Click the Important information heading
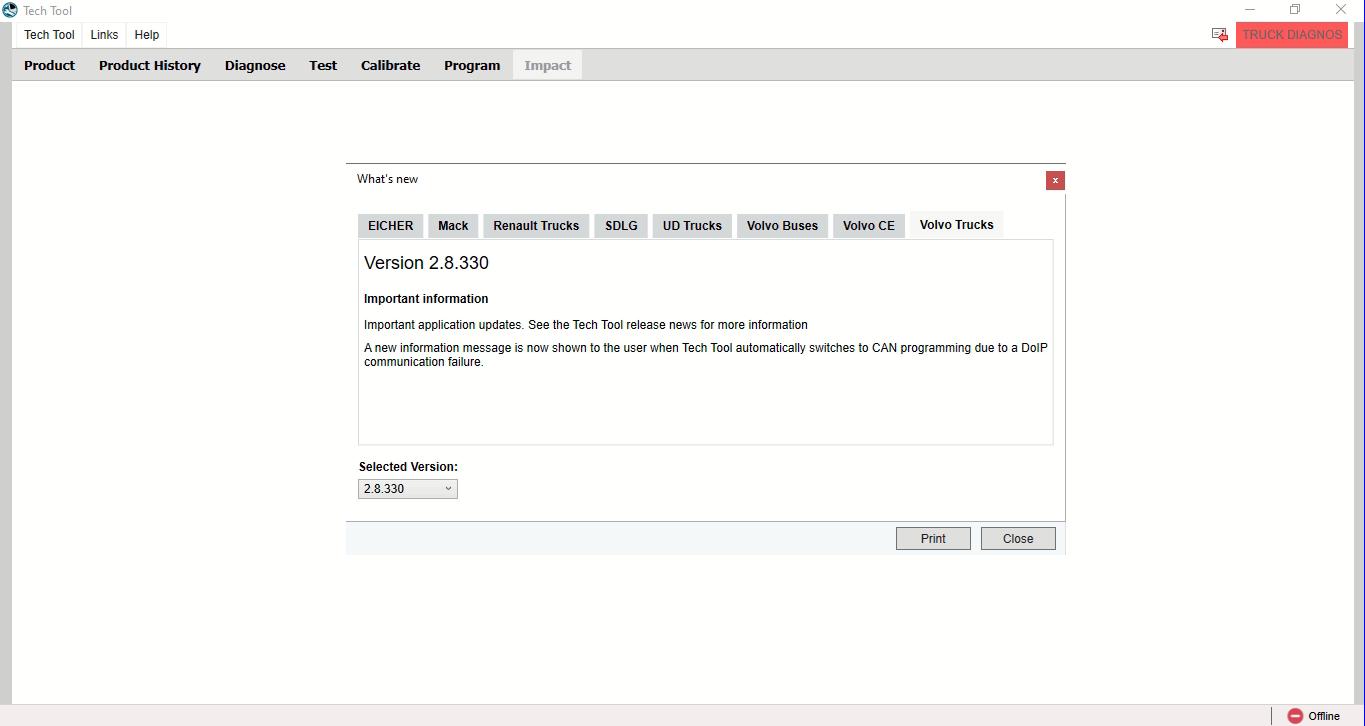This screenshot has height=726, width=1365. pyautogui.click(x=426, y=299)
